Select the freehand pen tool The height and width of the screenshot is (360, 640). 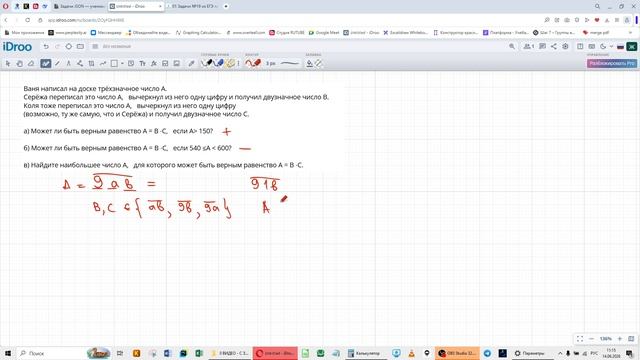[x=46, y=63]
